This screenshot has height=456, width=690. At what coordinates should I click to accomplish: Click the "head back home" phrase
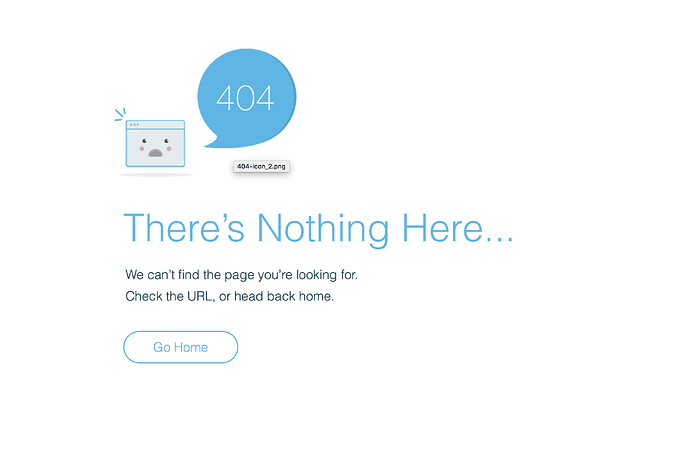[x=284, y=296]
